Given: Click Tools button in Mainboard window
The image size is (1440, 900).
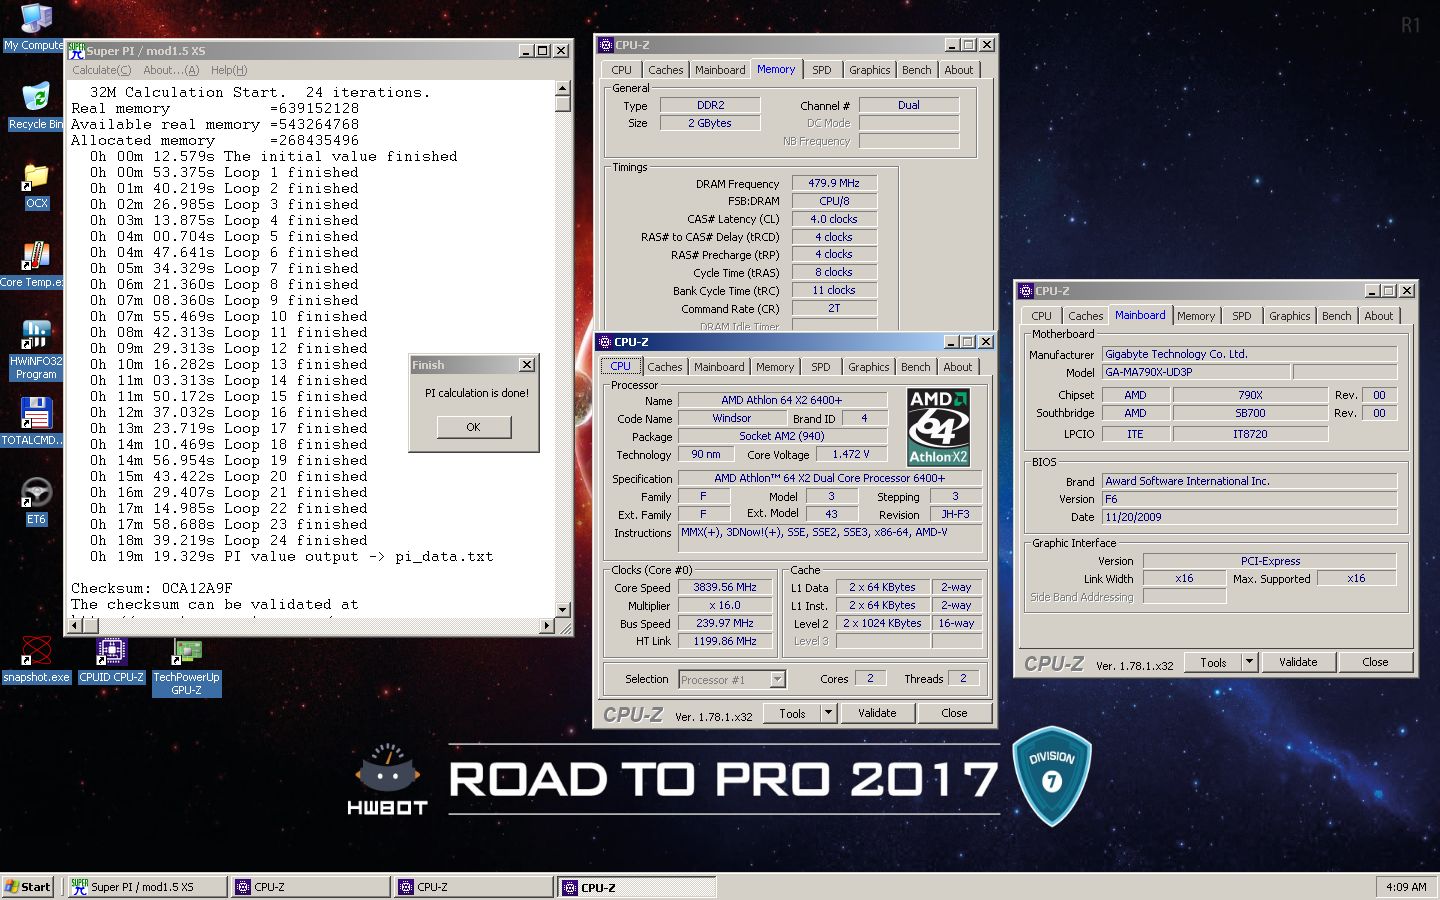Looking at the screenshot, I should [1213, 662].
